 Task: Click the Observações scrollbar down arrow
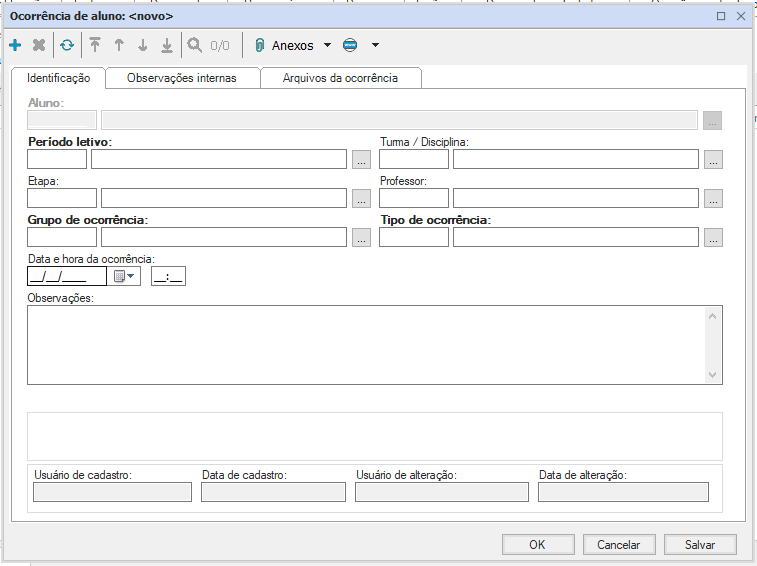713,374
